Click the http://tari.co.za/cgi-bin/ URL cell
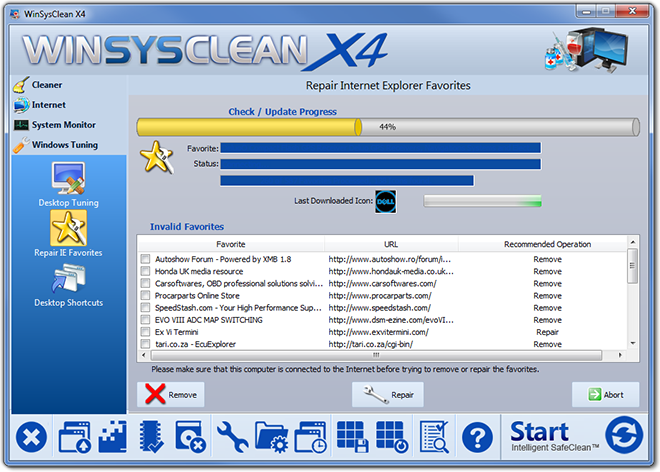 [370, 344]
